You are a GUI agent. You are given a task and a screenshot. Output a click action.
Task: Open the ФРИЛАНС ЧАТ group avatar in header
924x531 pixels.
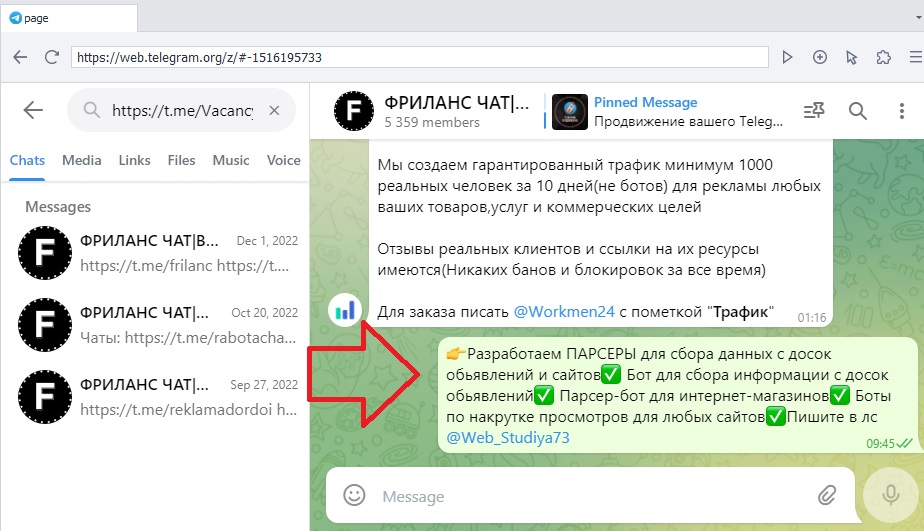point(354,110)
